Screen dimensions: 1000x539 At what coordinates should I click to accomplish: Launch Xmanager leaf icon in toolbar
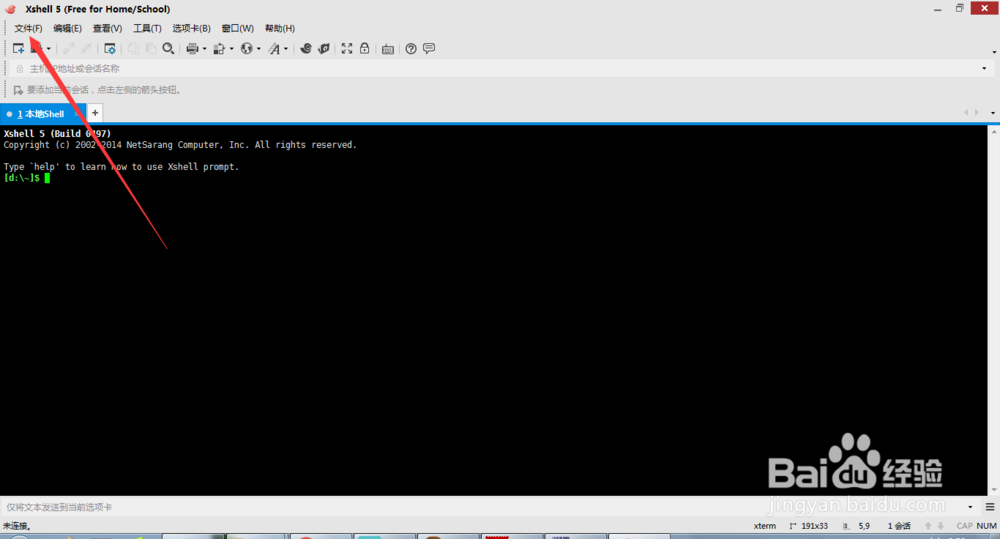(324, 48)
